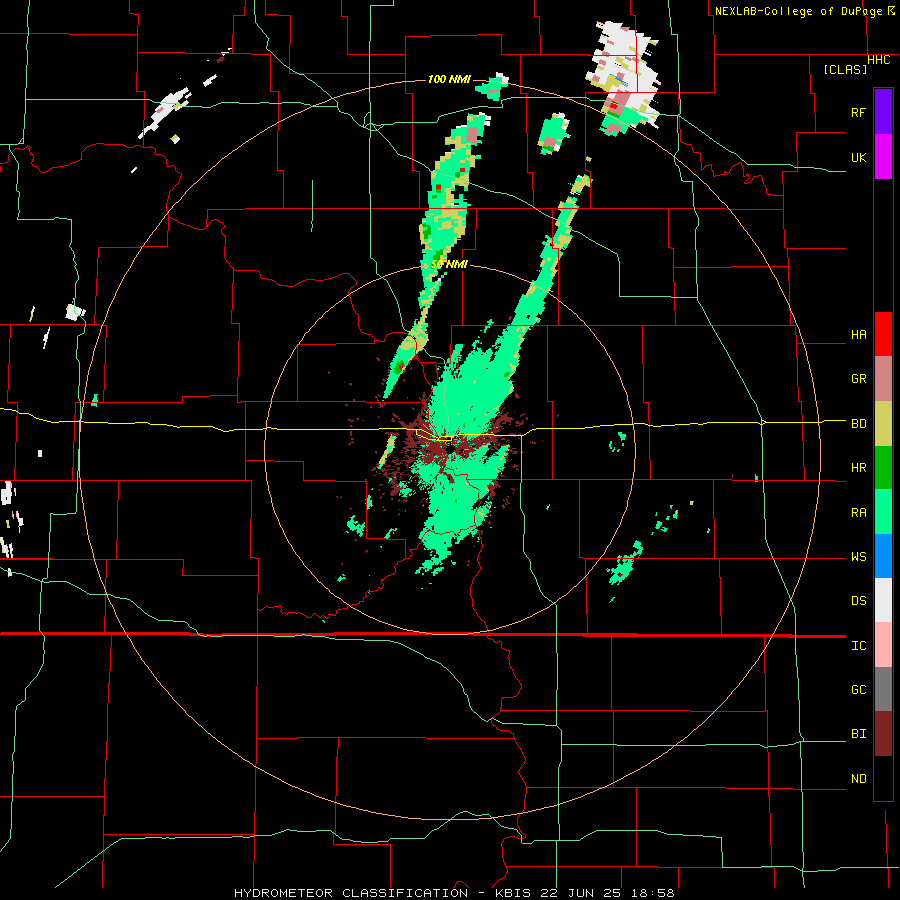900x900 pixels.
Task: Click the DS white legend color block
Action: click(x=883, y=600)
